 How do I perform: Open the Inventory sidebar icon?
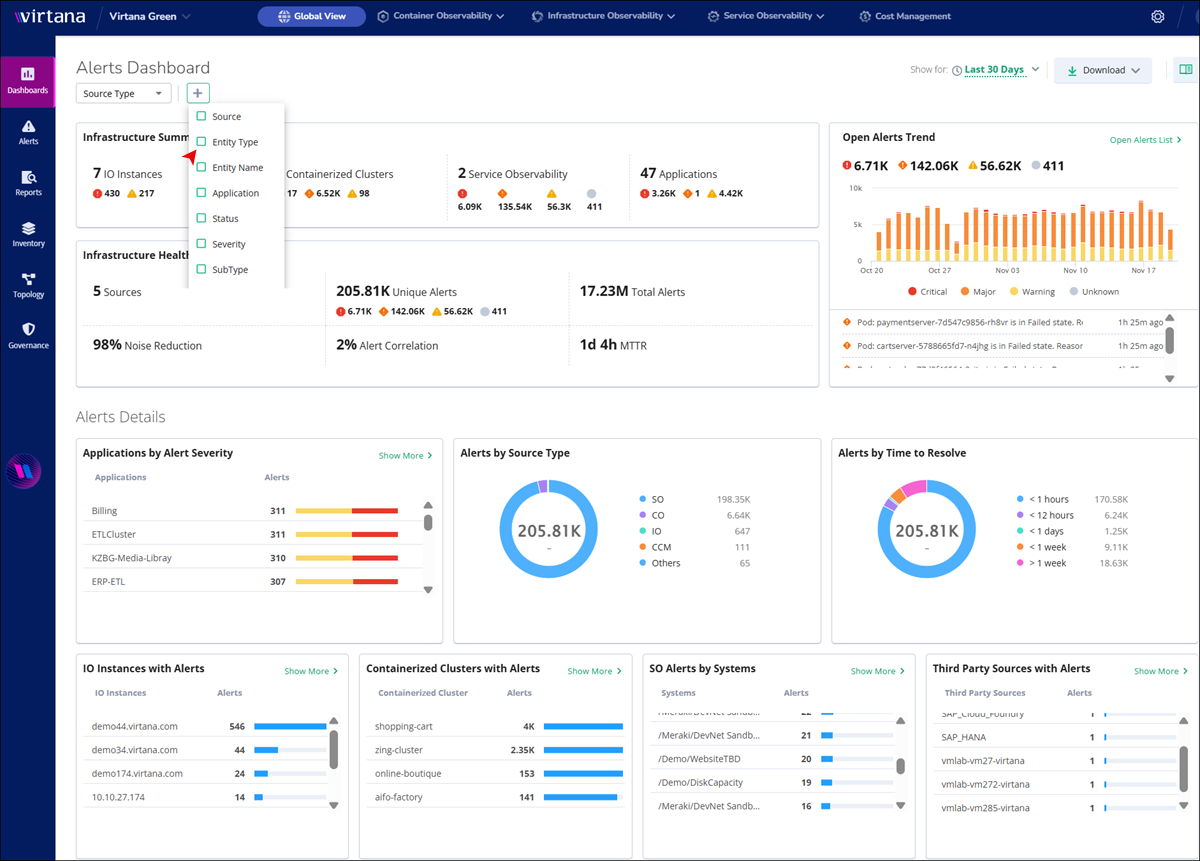pos(28,234)
